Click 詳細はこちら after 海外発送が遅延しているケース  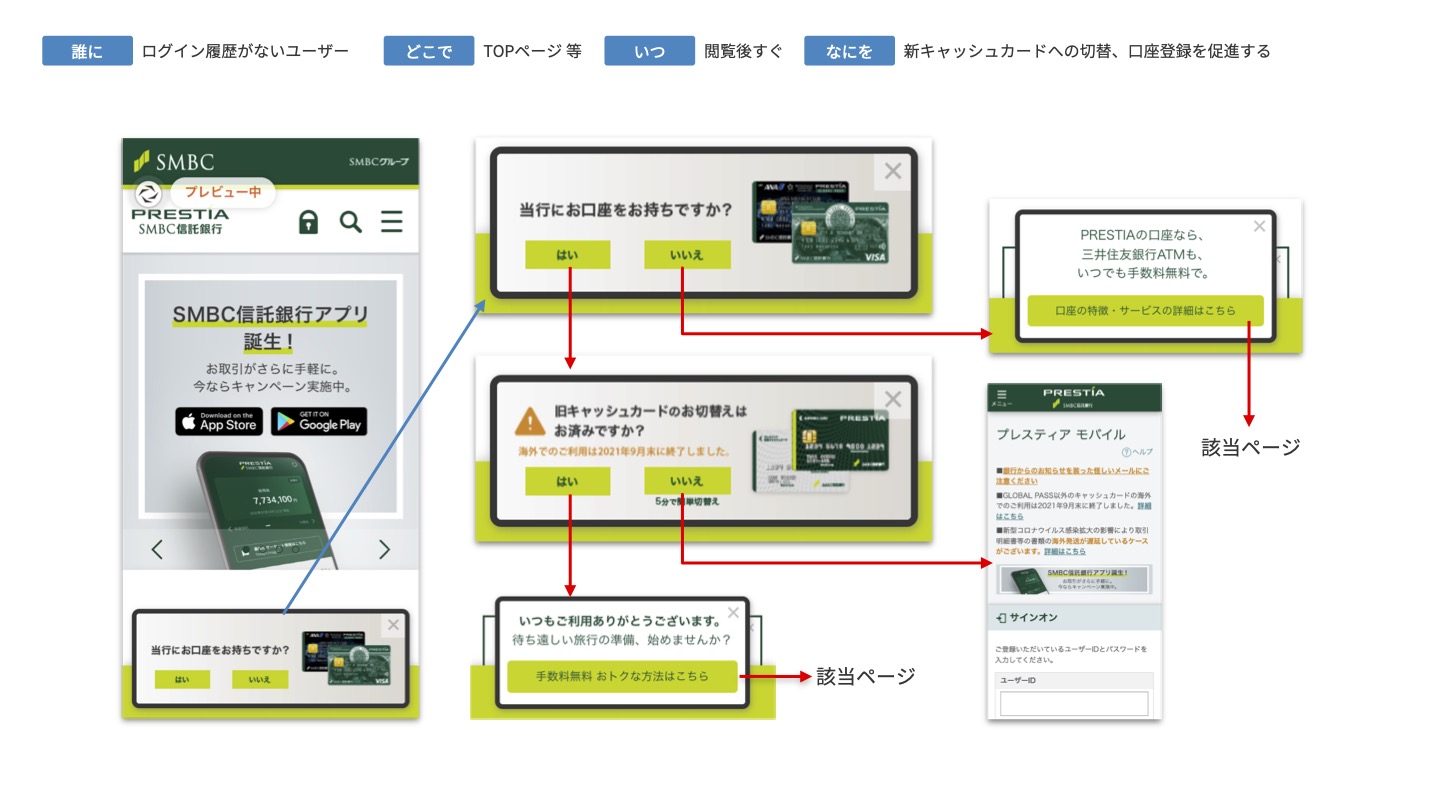[x=1064, y=551]
